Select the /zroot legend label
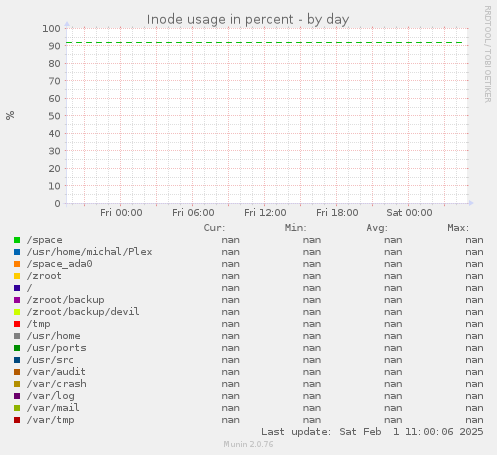 pos(44,276)
